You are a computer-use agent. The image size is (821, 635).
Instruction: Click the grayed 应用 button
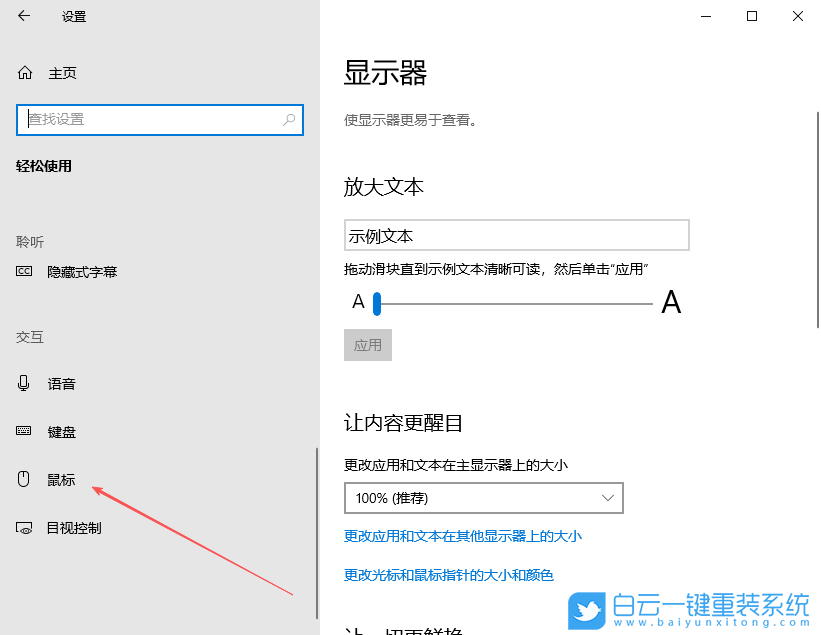pos(368,345)
